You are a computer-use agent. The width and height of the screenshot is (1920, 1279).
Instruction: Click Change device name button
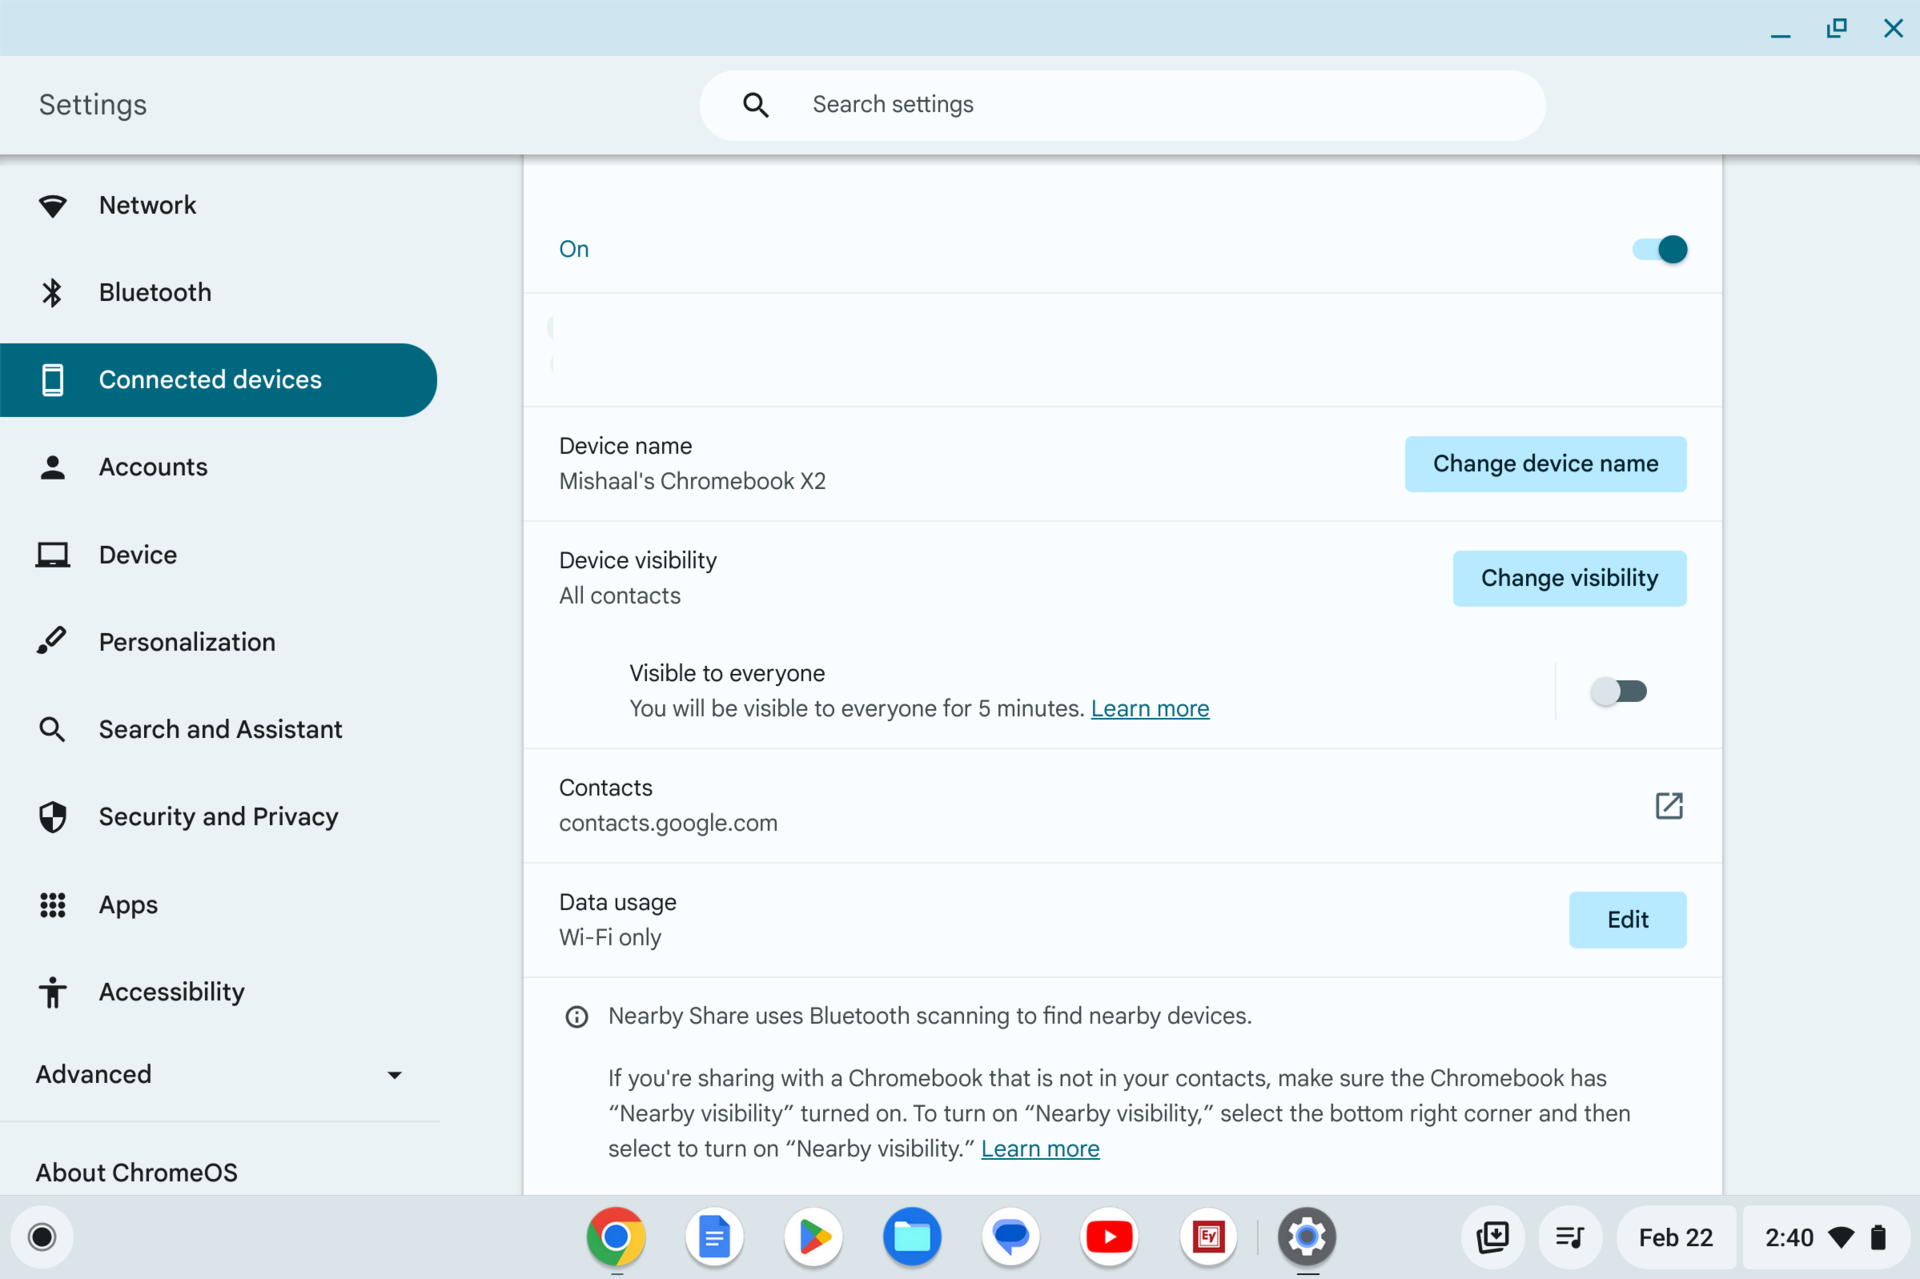pos(1546,464)
